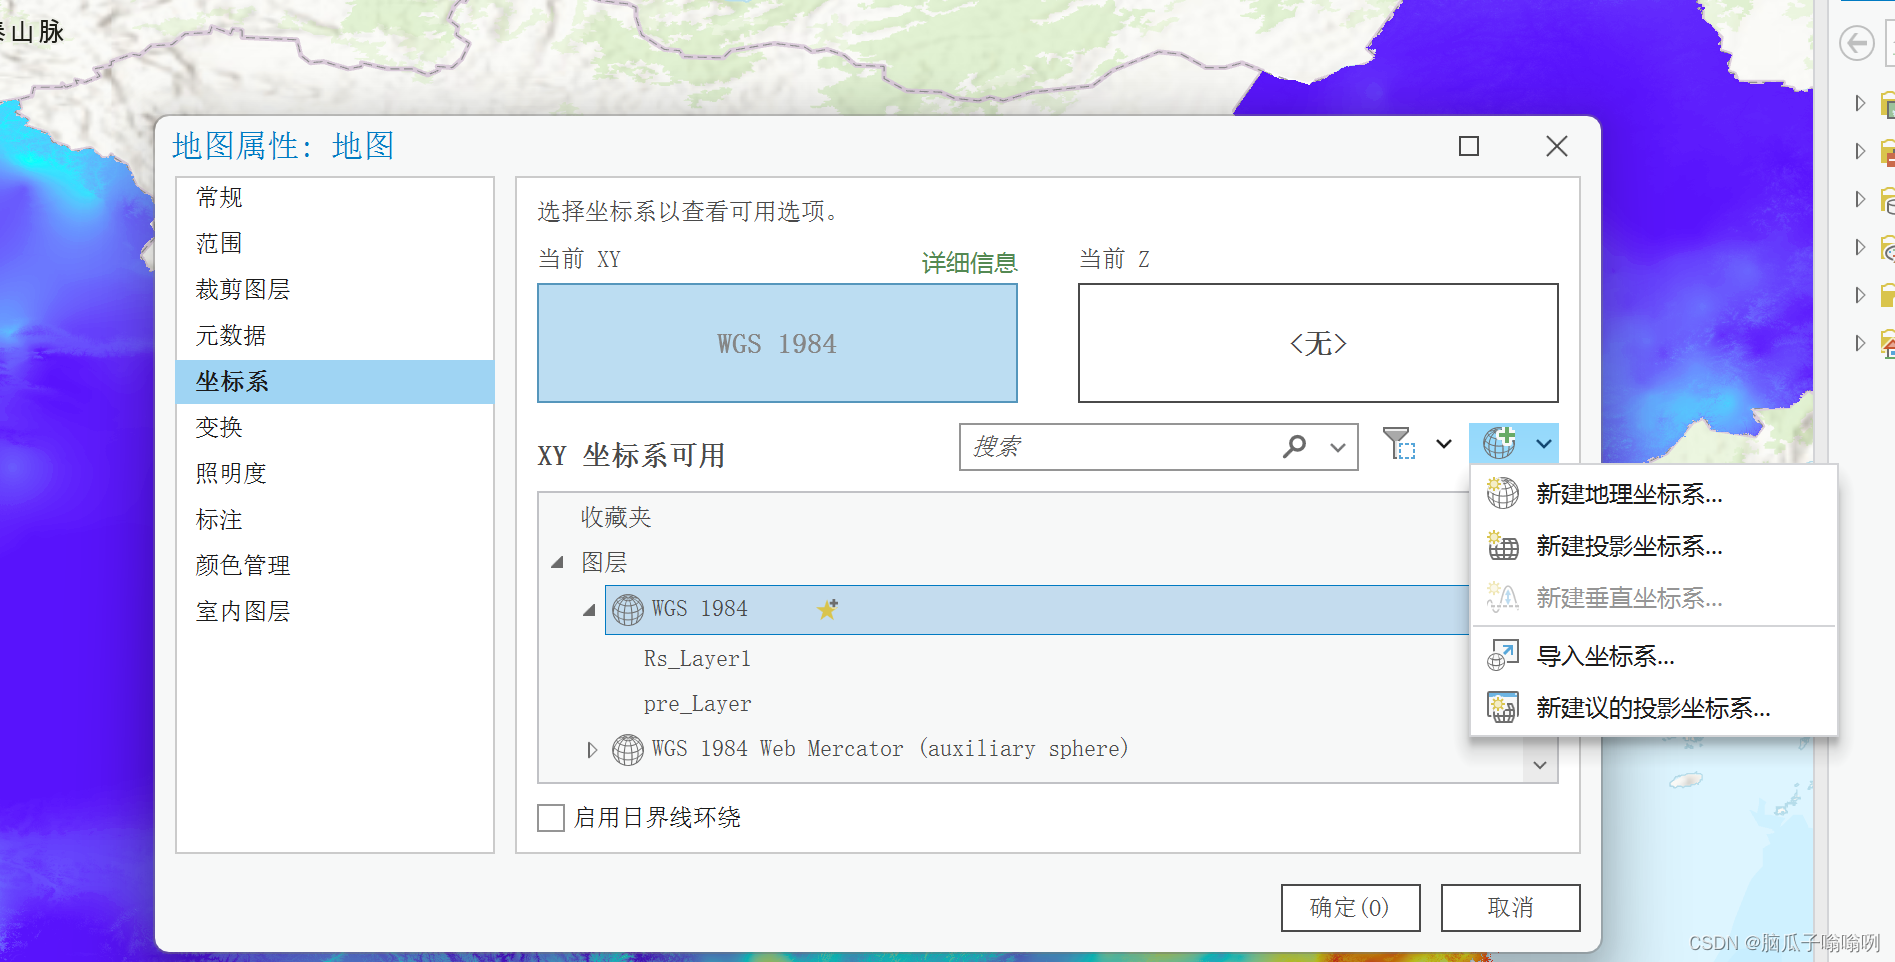
Task: Click the search magnifier in the search box
Action: [1295, 447]
